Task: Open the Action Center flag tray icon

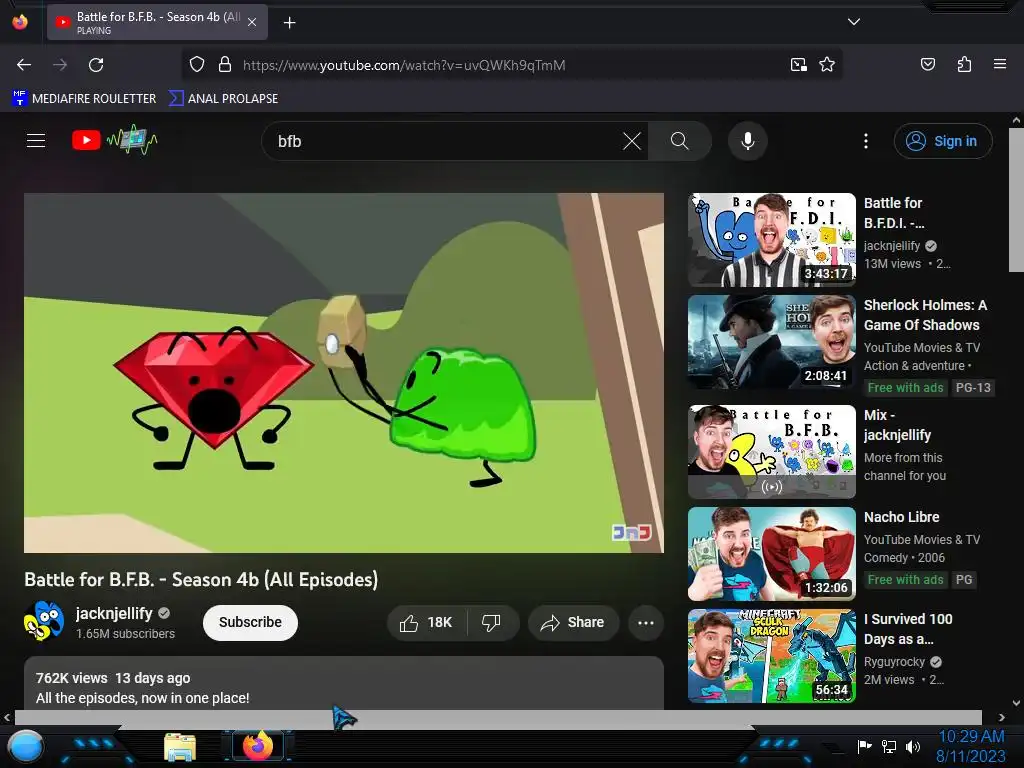Action: pyautogui.click(x=865, y=746)
